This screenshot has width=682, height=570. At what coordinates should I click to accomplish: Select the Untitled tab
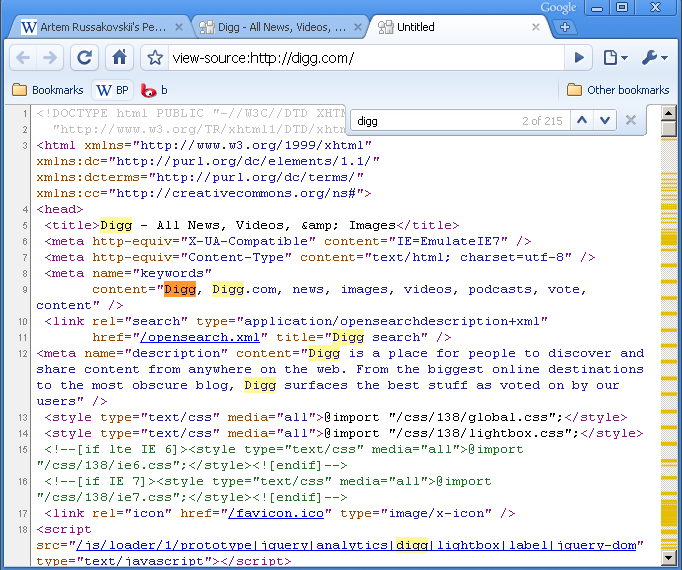pos(455,27)
